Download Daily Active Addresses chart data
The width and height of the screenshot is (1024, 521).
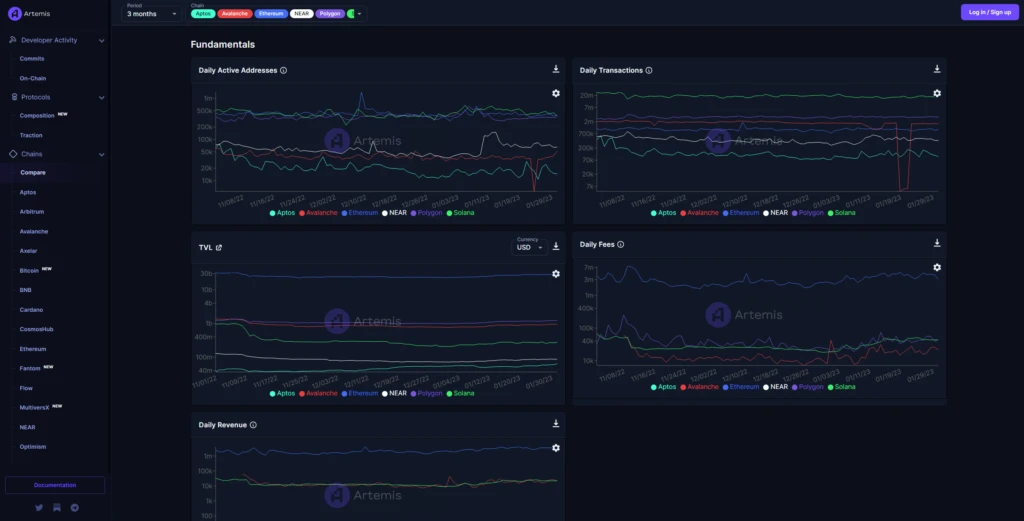[556, 69]
